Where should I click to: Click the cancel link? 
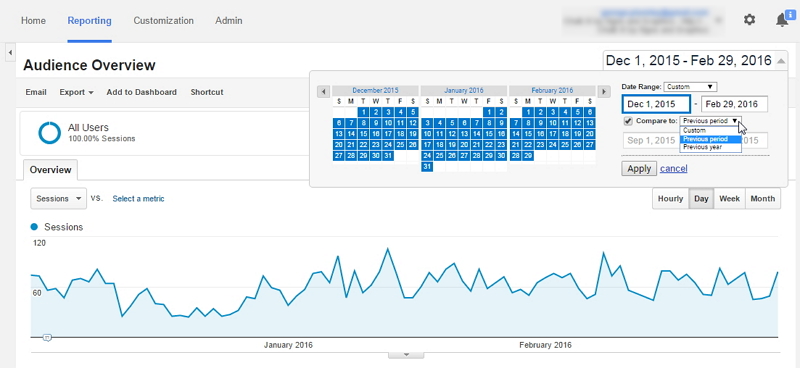pyautogui.click(x=673, y=168)
